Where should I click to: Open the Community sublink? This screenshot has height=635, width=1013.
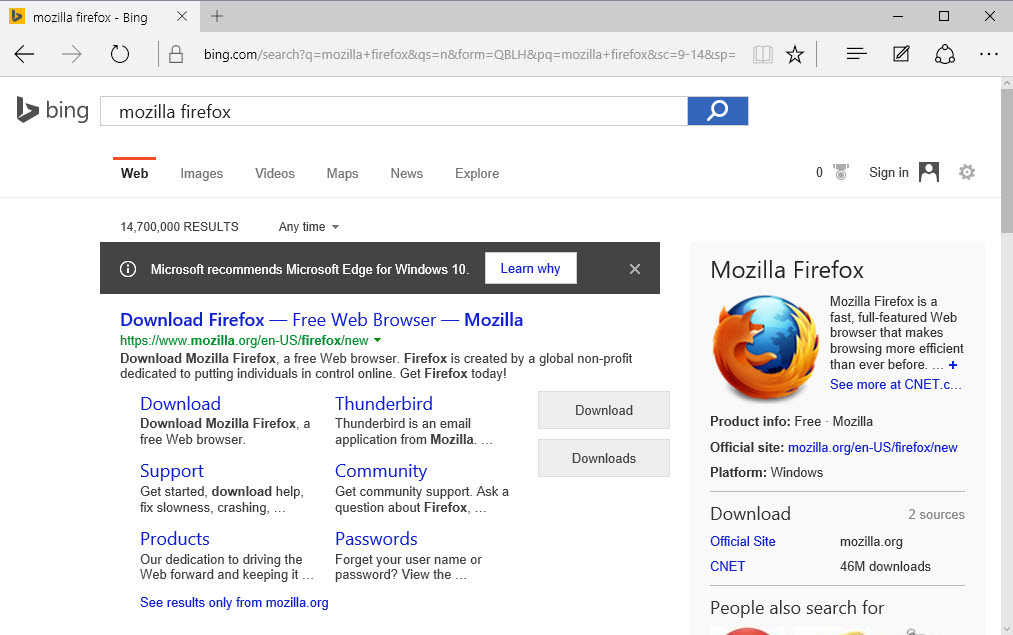point(381,471)
